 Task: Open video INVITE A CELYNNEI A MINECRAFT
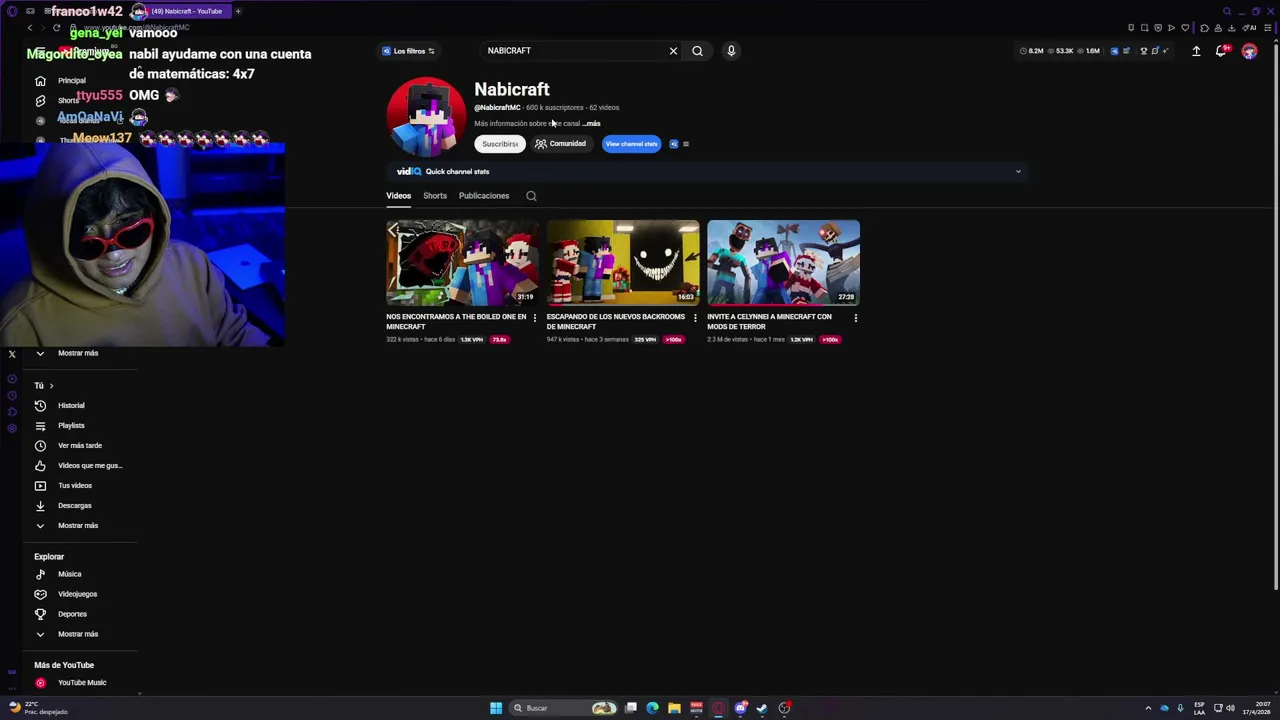[769, 322]
